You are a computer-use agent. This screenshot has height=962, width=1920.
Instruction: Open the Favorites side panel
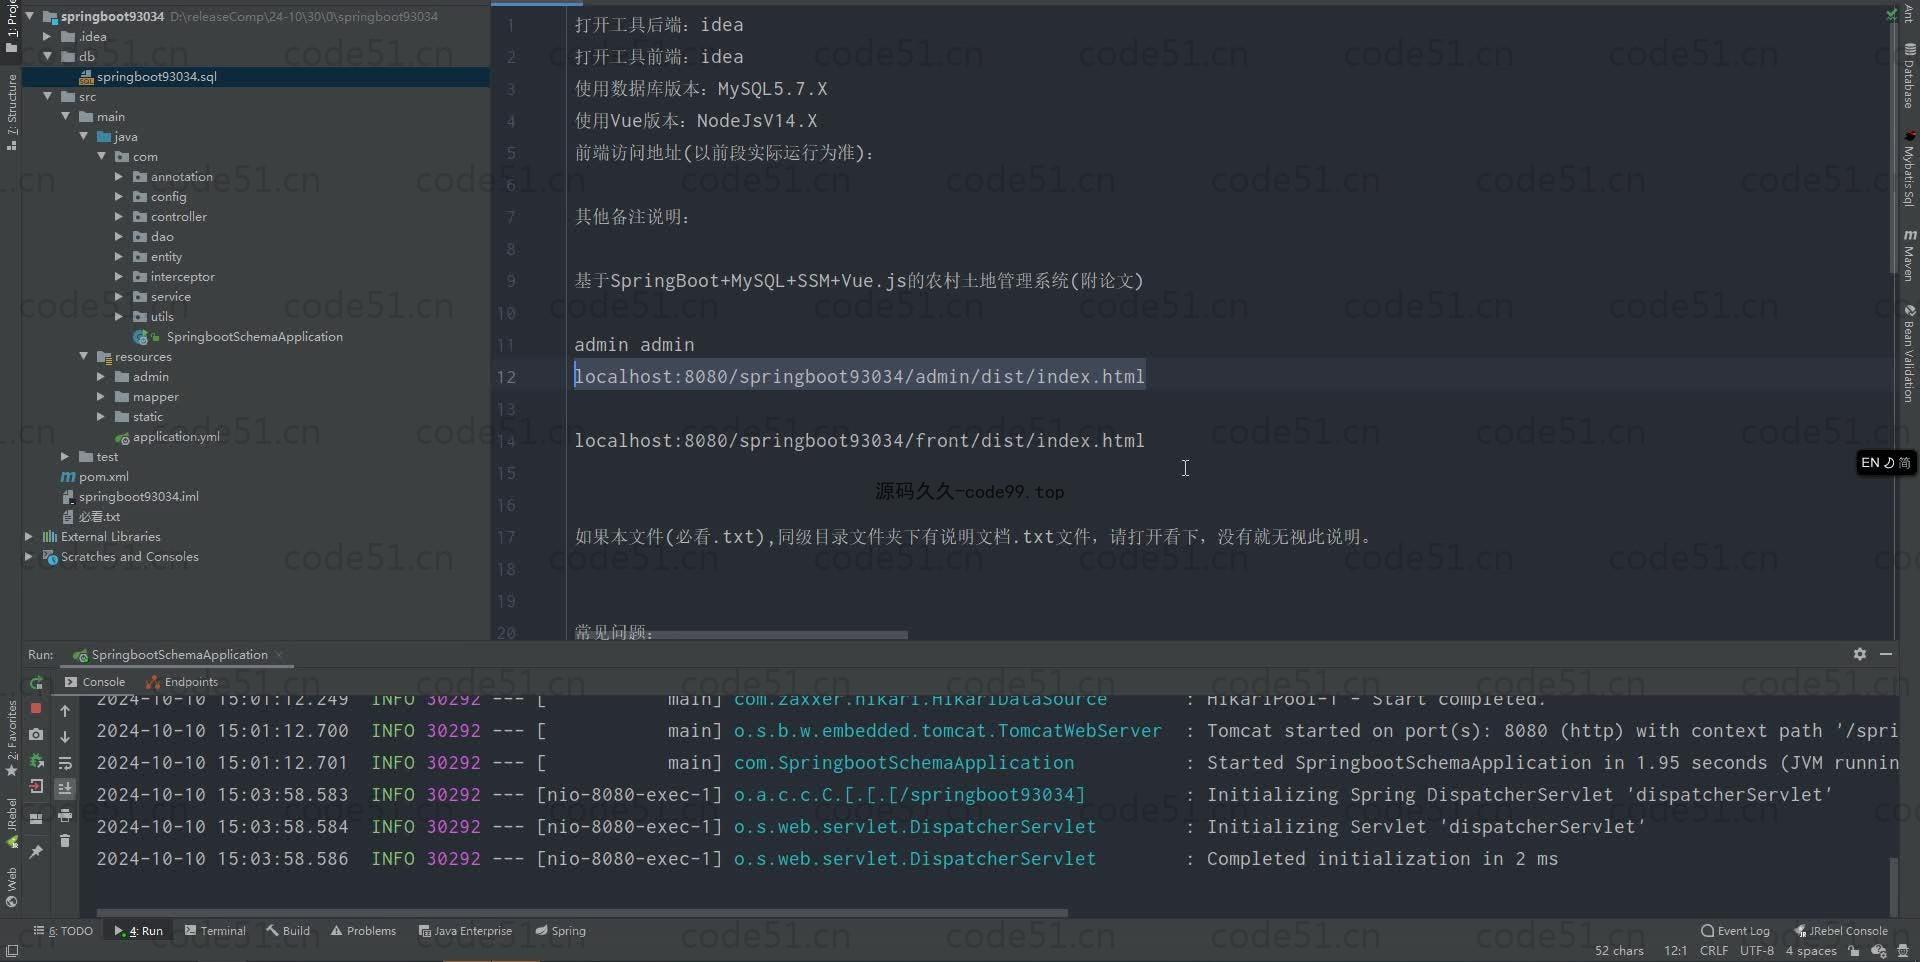pos(11,738)
